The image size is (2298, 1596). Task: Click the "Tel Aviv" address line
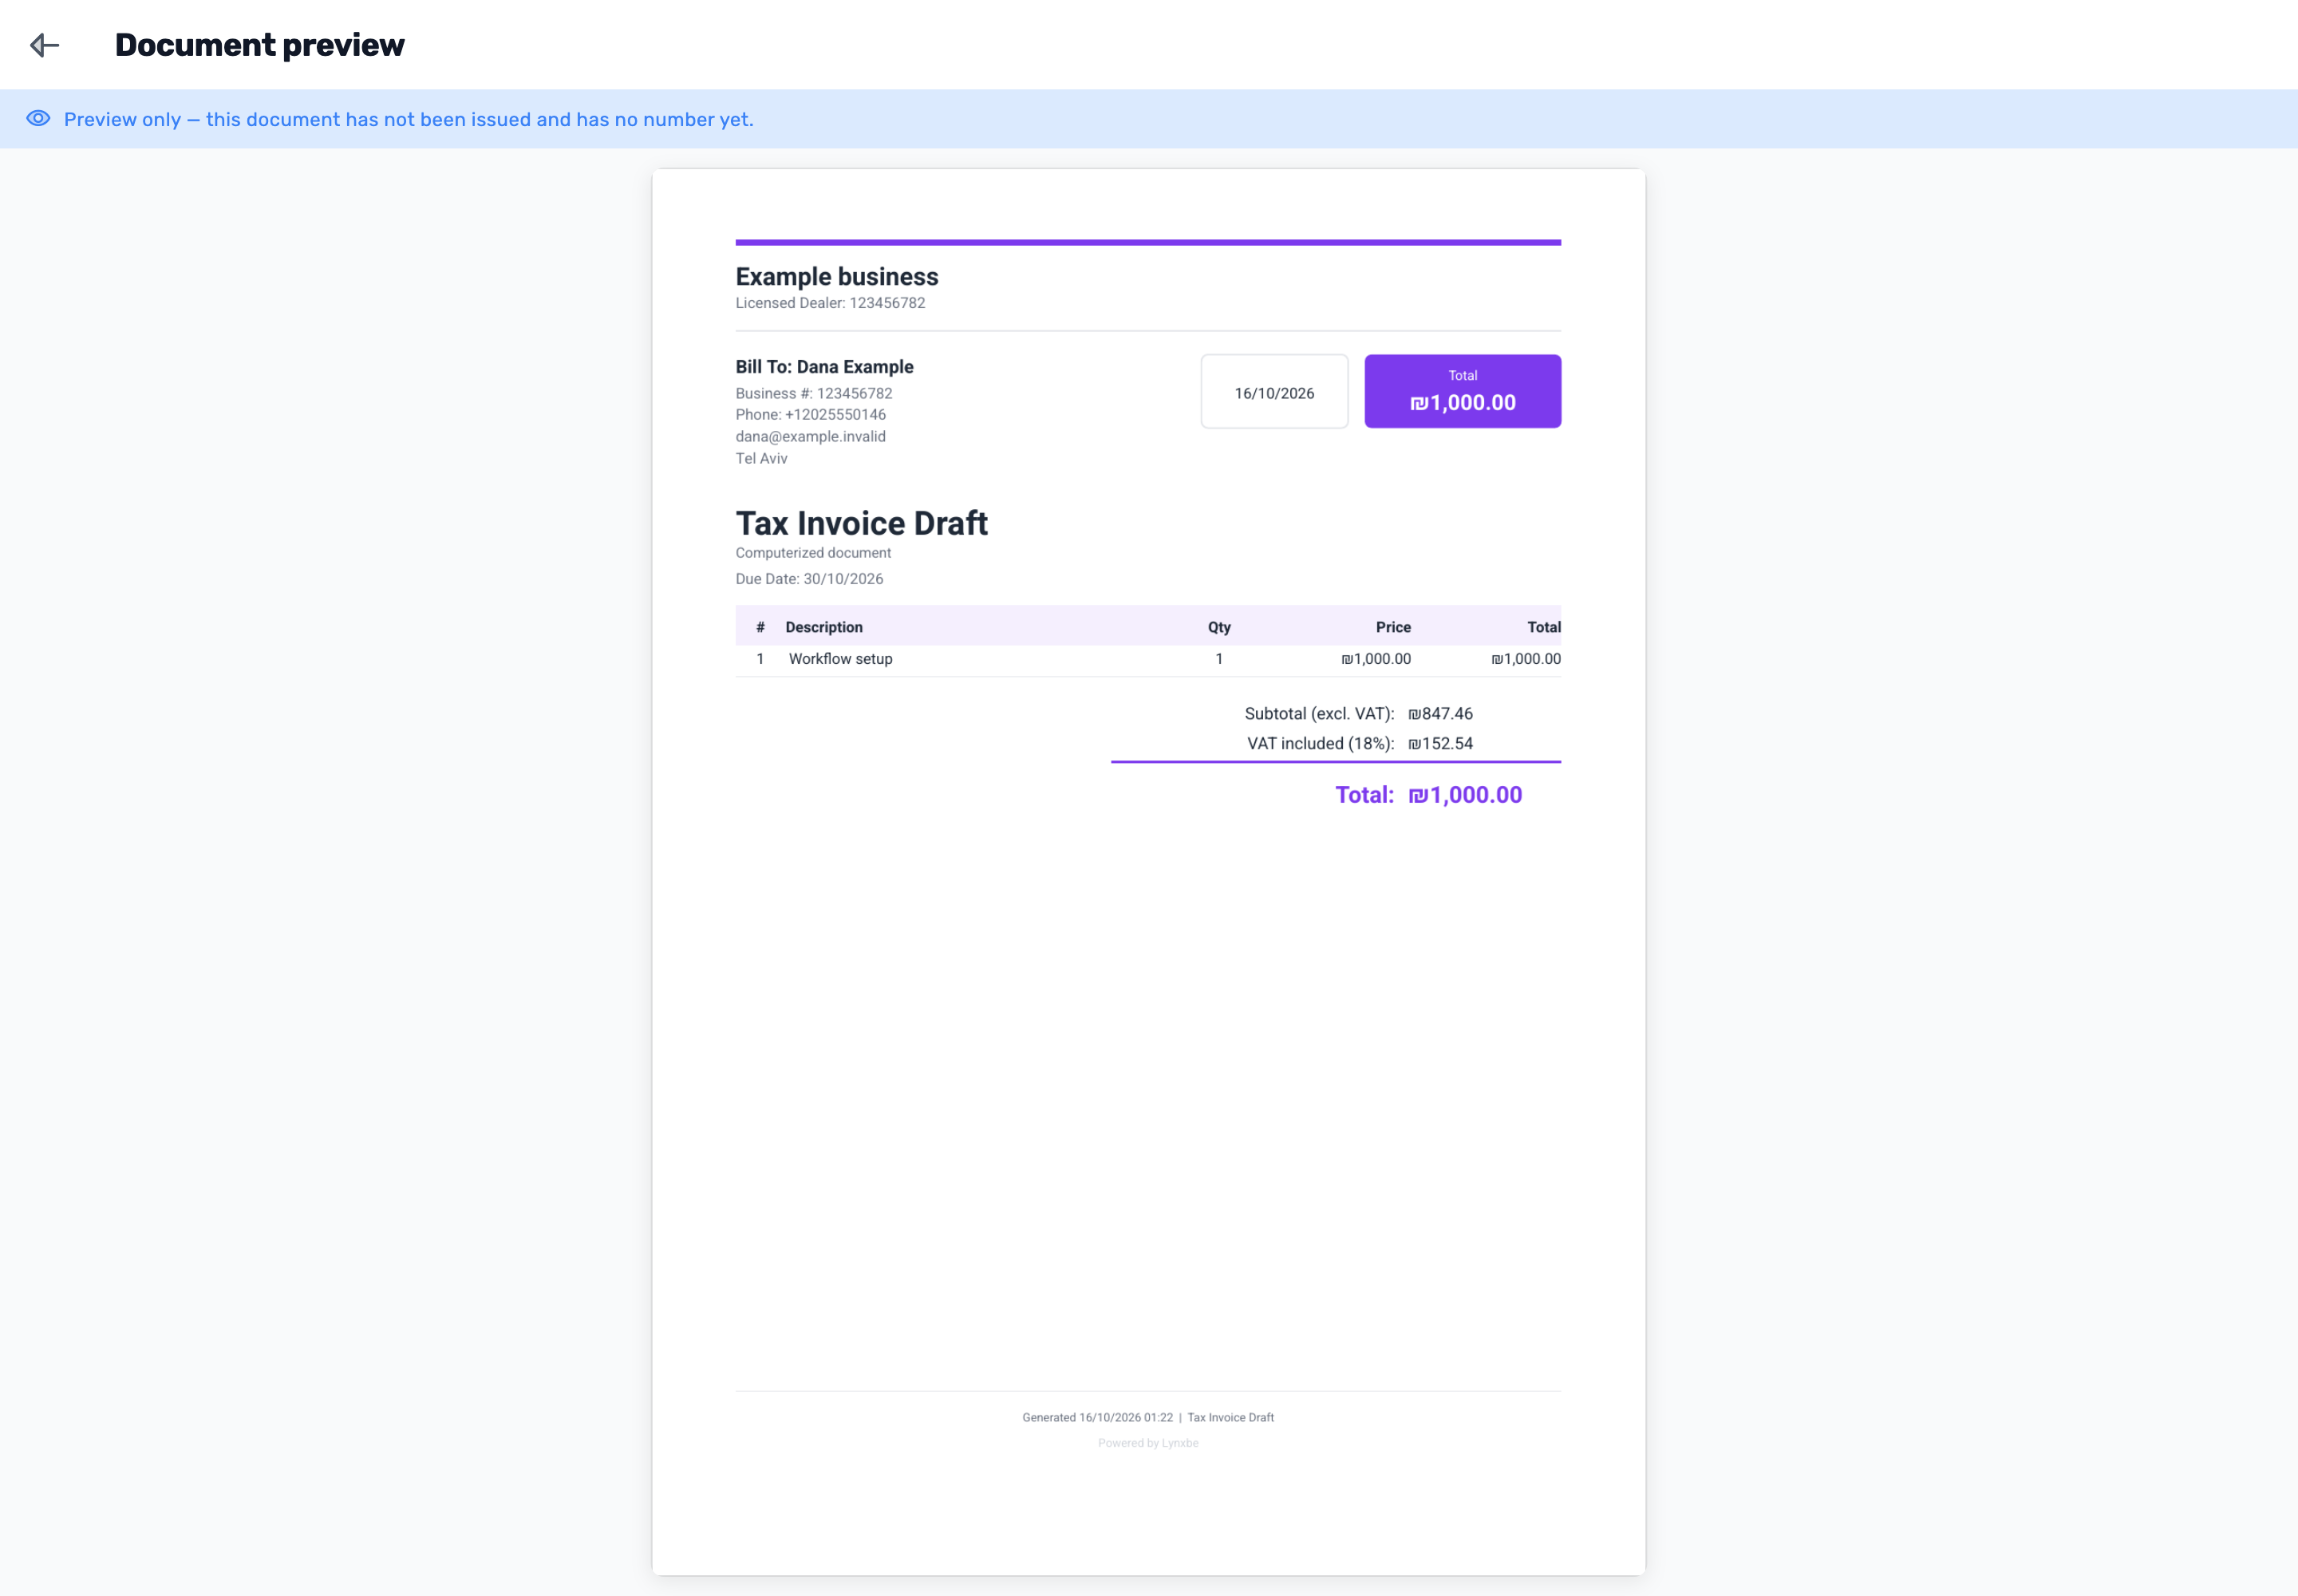click(x=762, y=459)
